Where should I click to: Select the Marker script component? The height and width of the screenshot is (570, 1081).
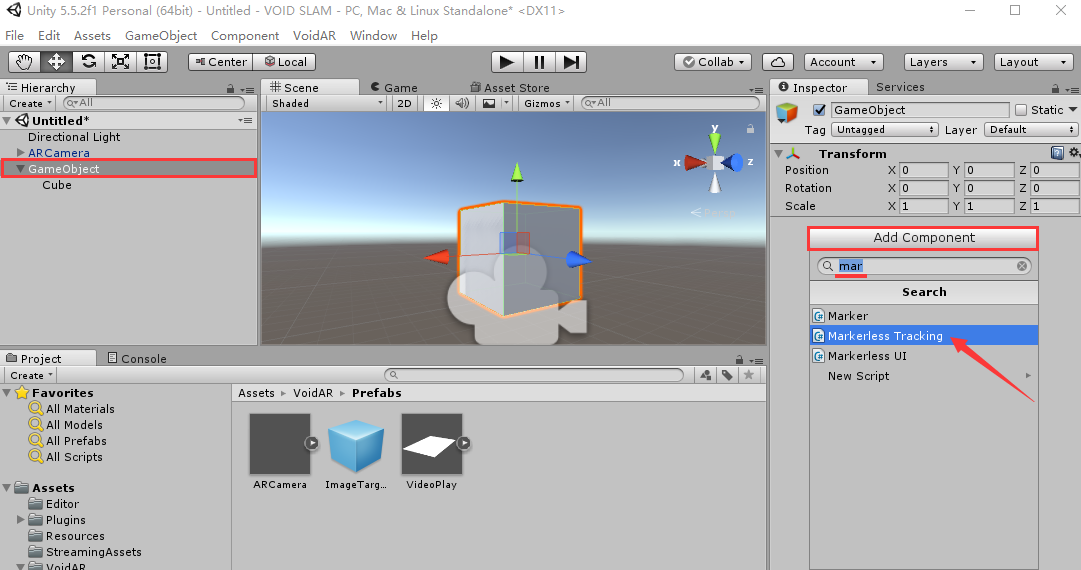click(924, 316)
